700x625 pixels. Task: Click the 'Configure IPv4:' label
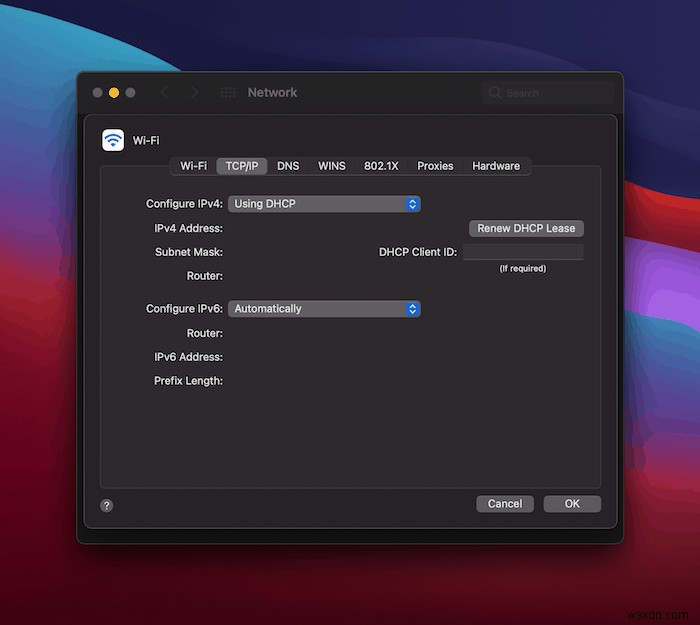(184, 204)
